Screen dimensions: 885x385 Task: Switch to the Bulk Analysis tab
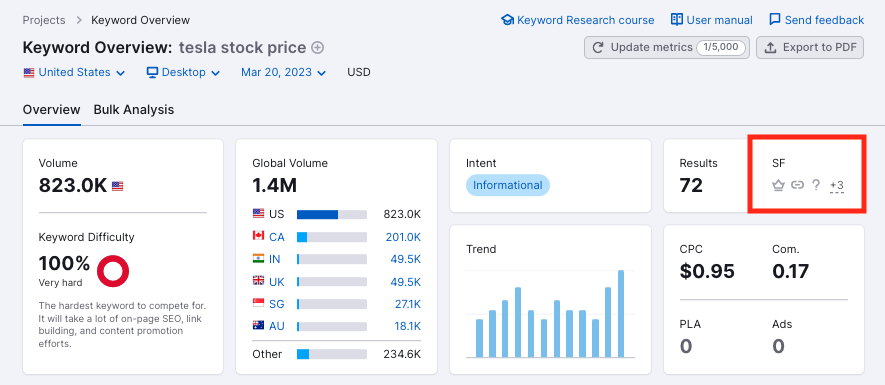tap(134, 110)
